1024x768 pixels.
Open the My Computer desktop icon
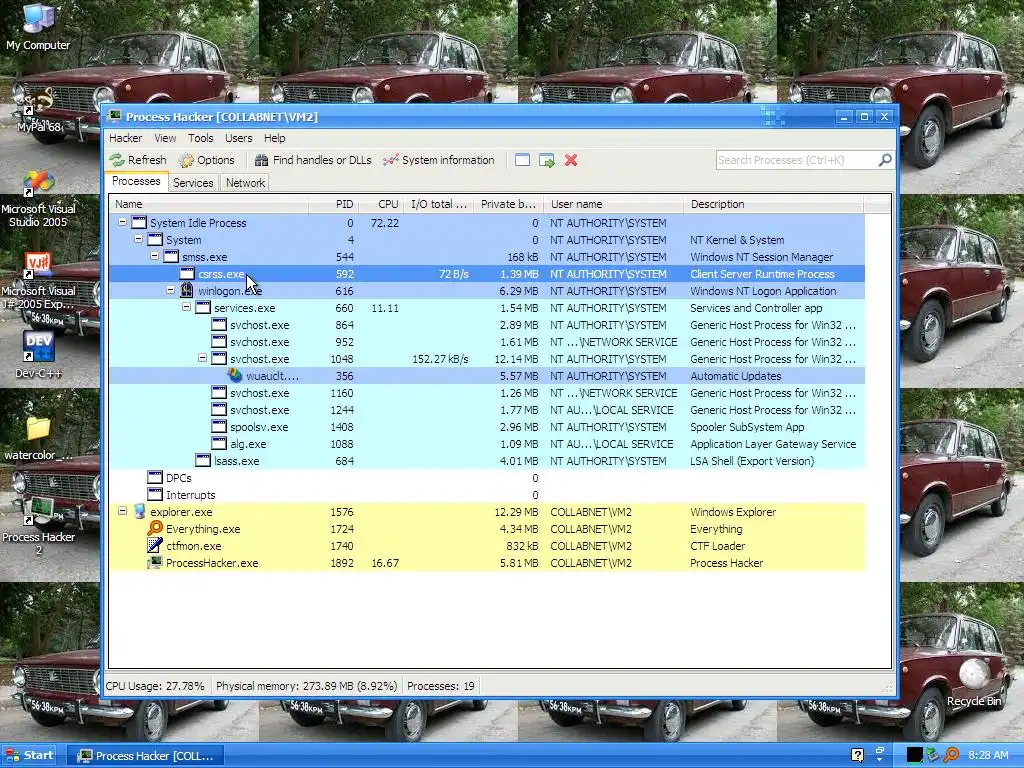[38, 26]
